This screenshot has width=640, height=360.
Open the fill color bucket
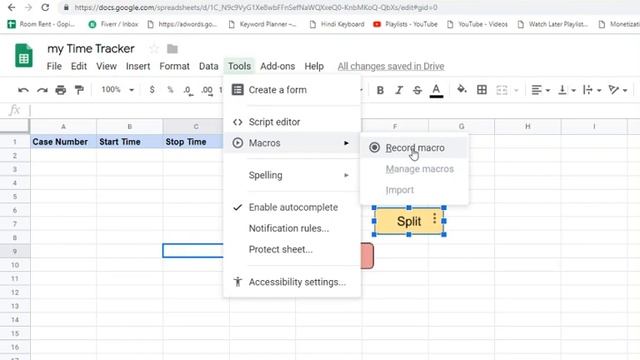pyautogui.click(x=462, y=89)
